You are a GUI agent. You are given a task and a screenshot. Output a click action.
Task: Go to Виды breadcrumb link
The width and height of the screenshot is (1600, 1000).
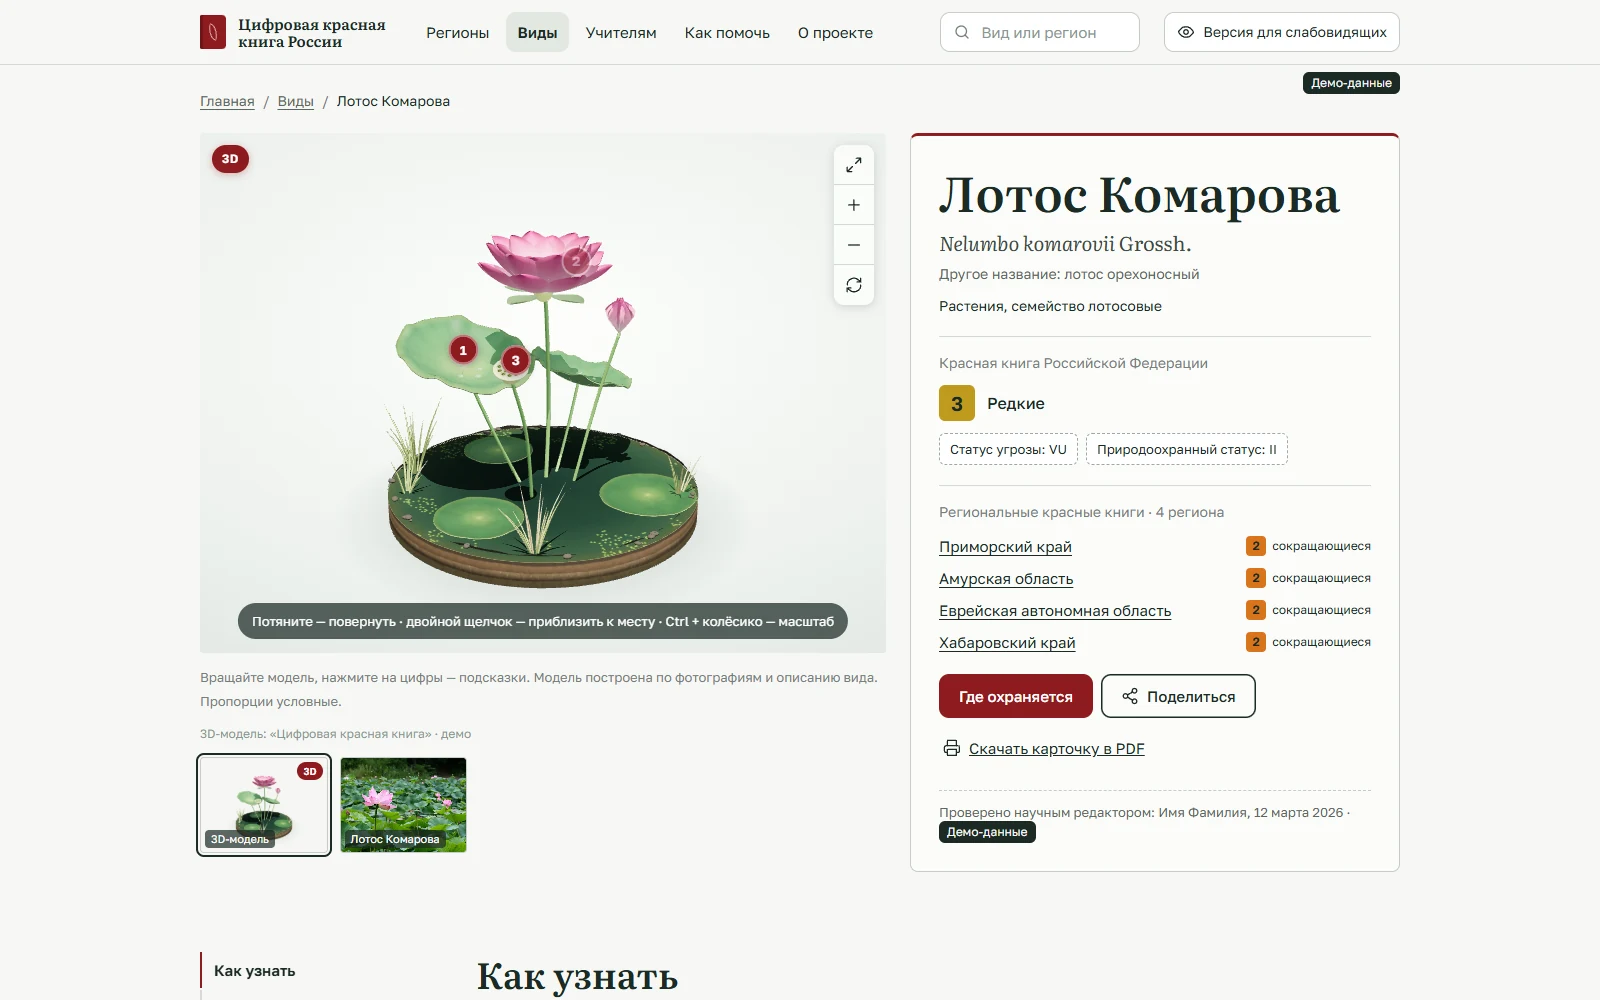pos(296,101)
